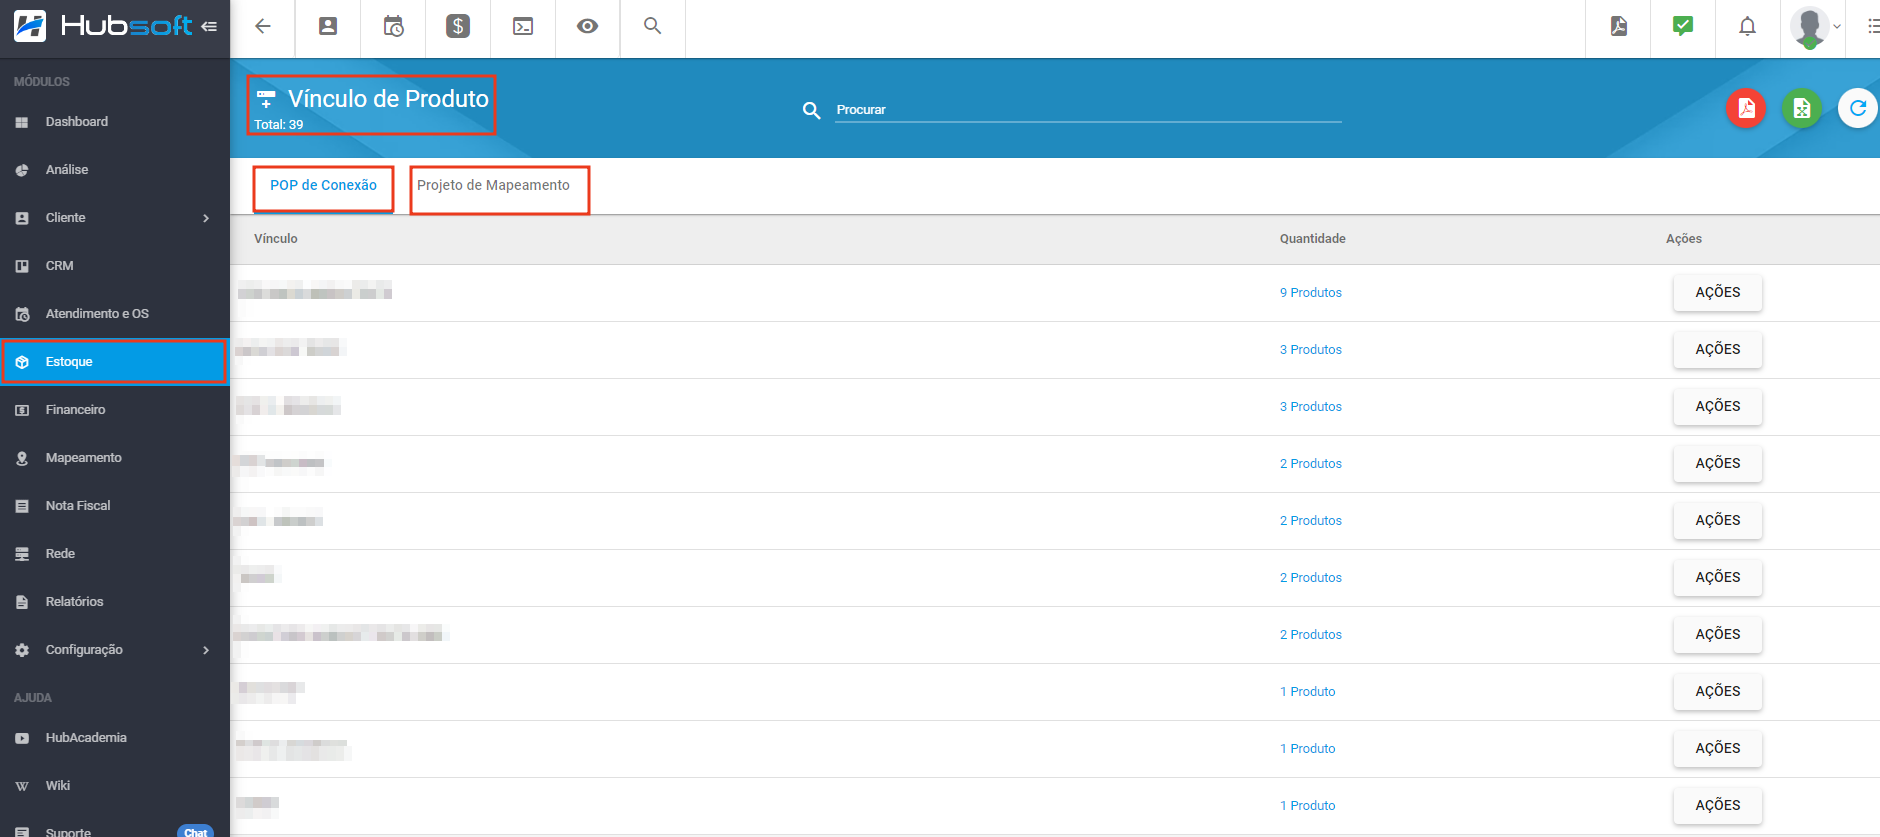Open the Relatórios module
This screenshot has height=837, width=1880.
point(115,602)
